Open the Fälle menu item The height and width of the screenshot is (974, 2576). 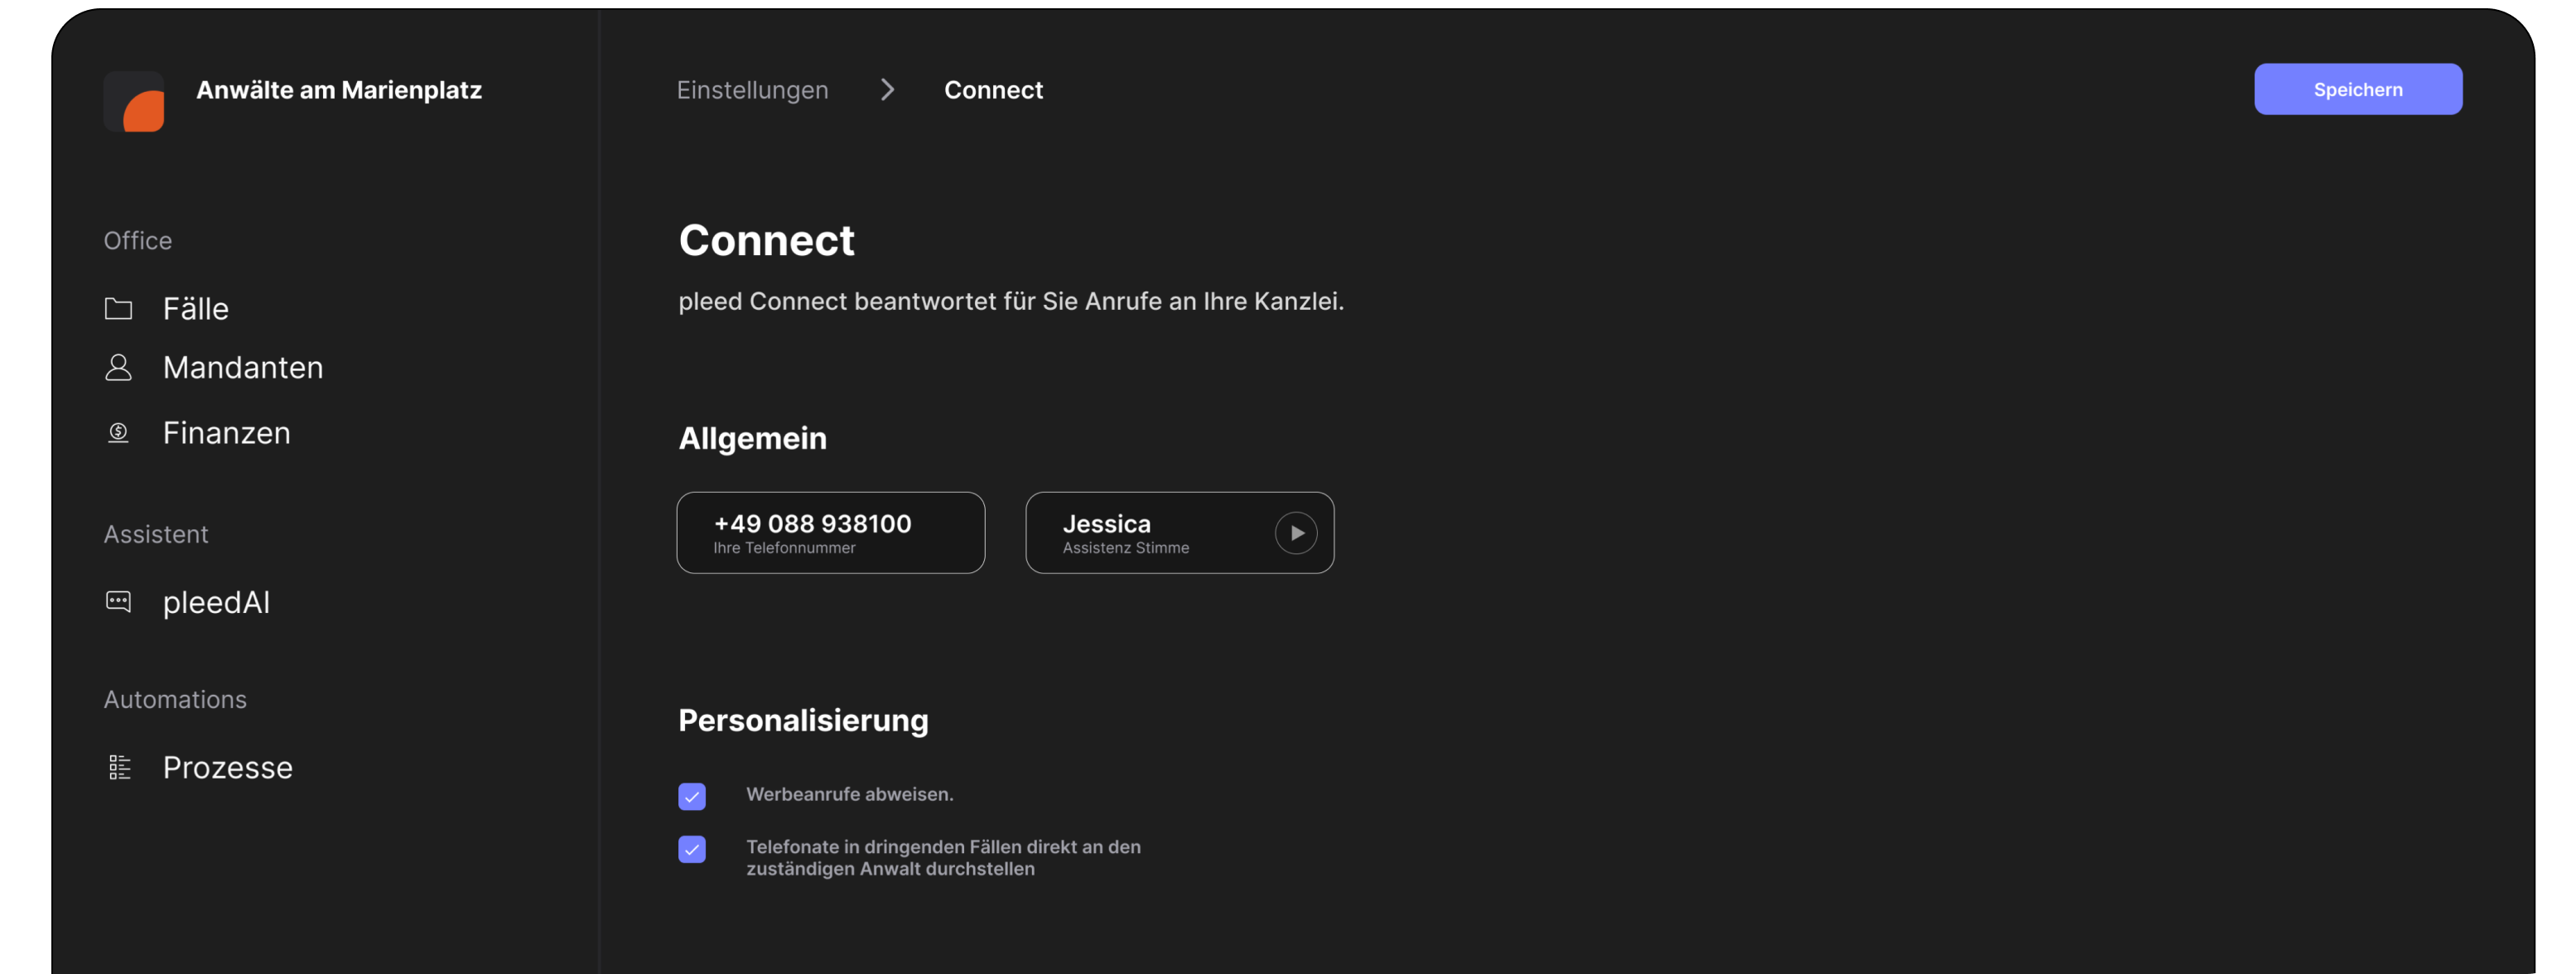tap(196, 309)
